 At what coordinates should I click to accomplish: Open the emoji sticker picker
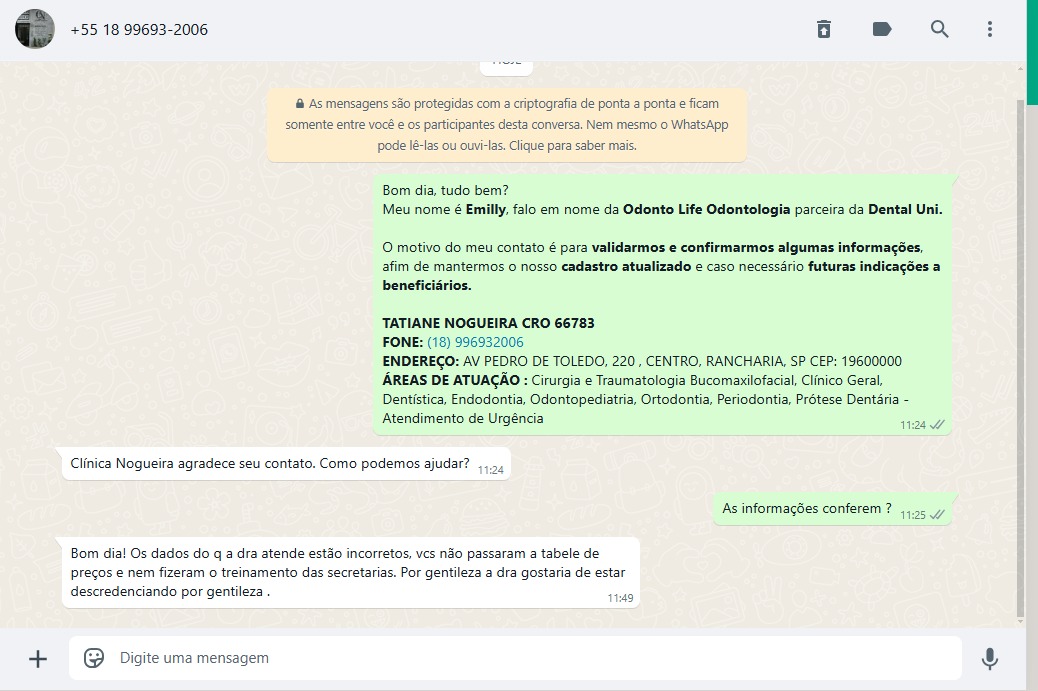click(x=94, y=658)
